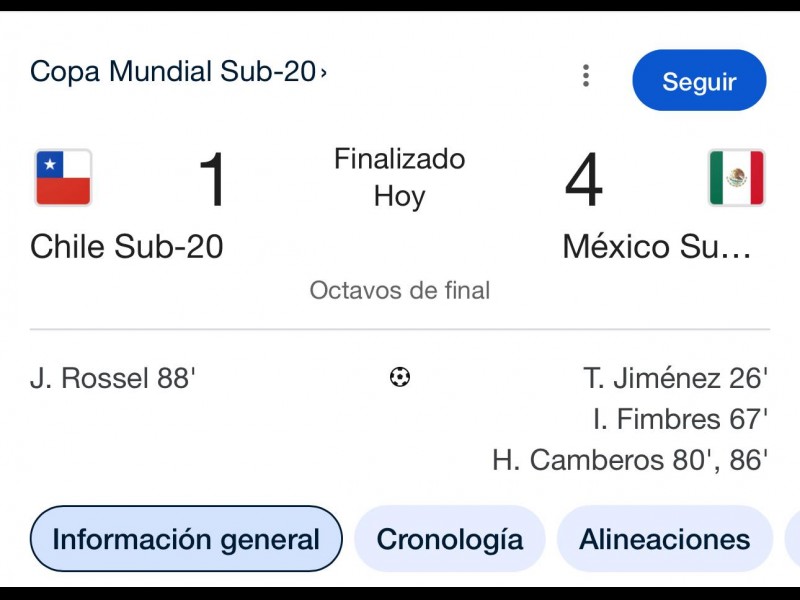This screenshot has height=600, width=800.
Task: Switch to the Cronología tab
Action: pos(449,540)
